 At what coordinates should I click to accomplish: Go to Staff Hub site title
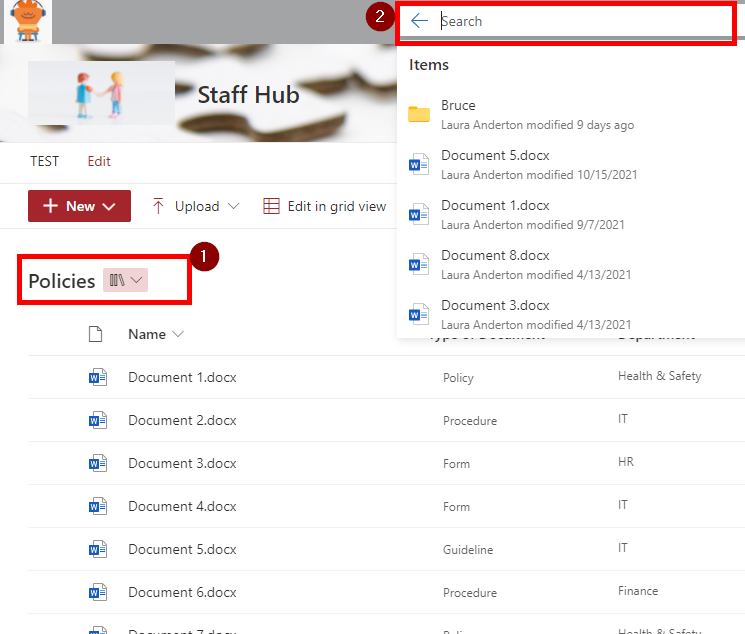(248, 95)
